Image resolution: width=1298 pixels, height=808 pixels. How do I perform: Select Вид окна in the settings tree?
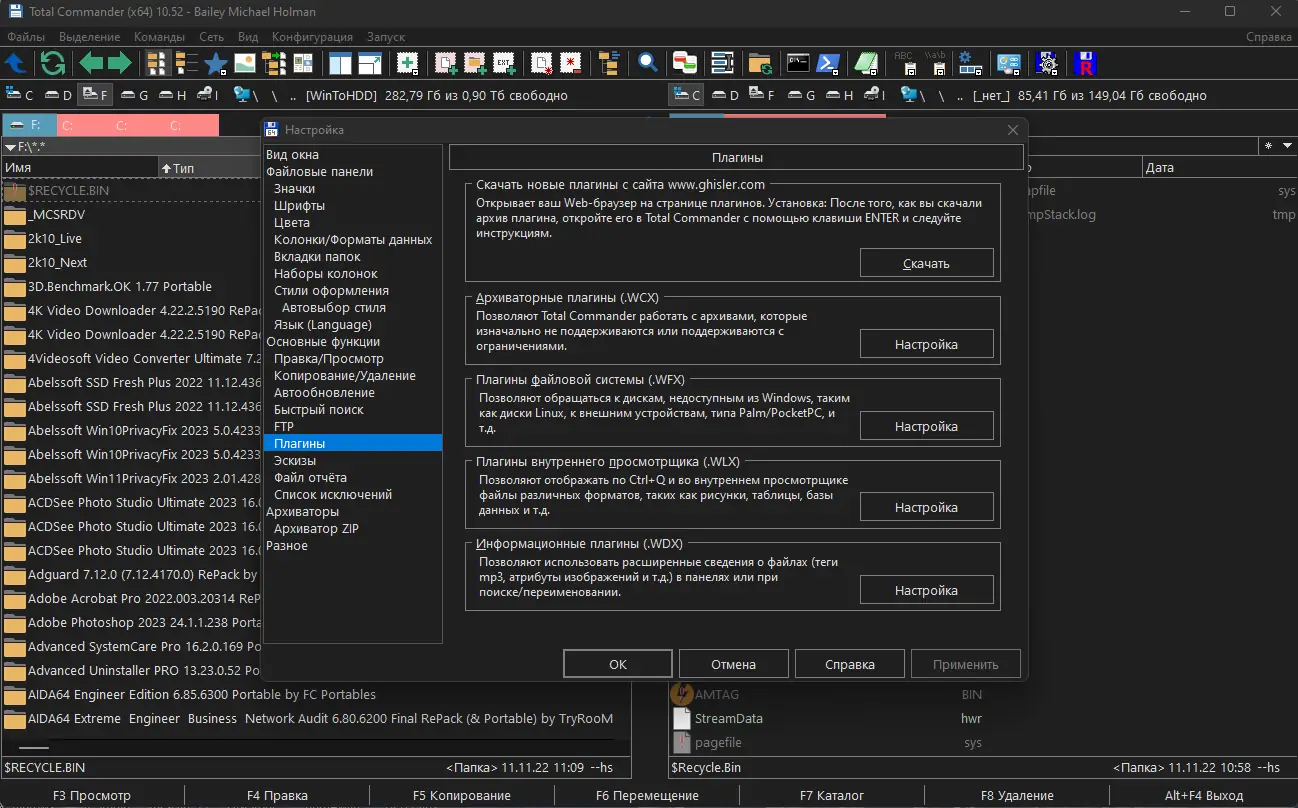tap(293, 155)
